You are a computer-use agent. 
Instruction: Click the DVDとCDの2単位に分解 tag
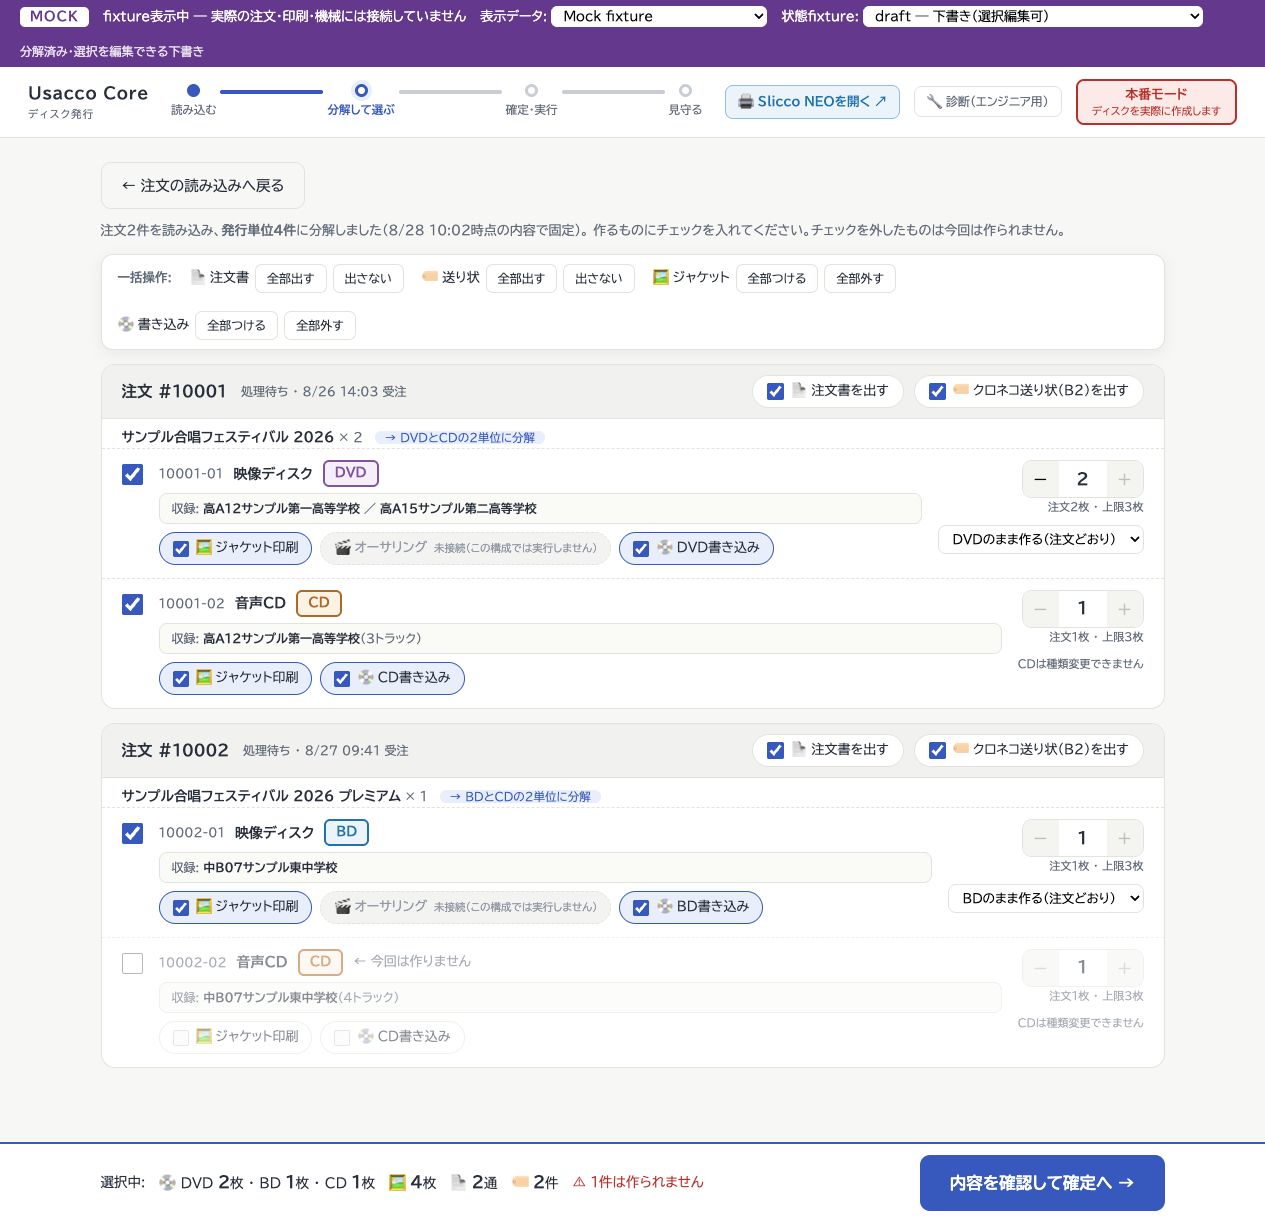point(460,437)
